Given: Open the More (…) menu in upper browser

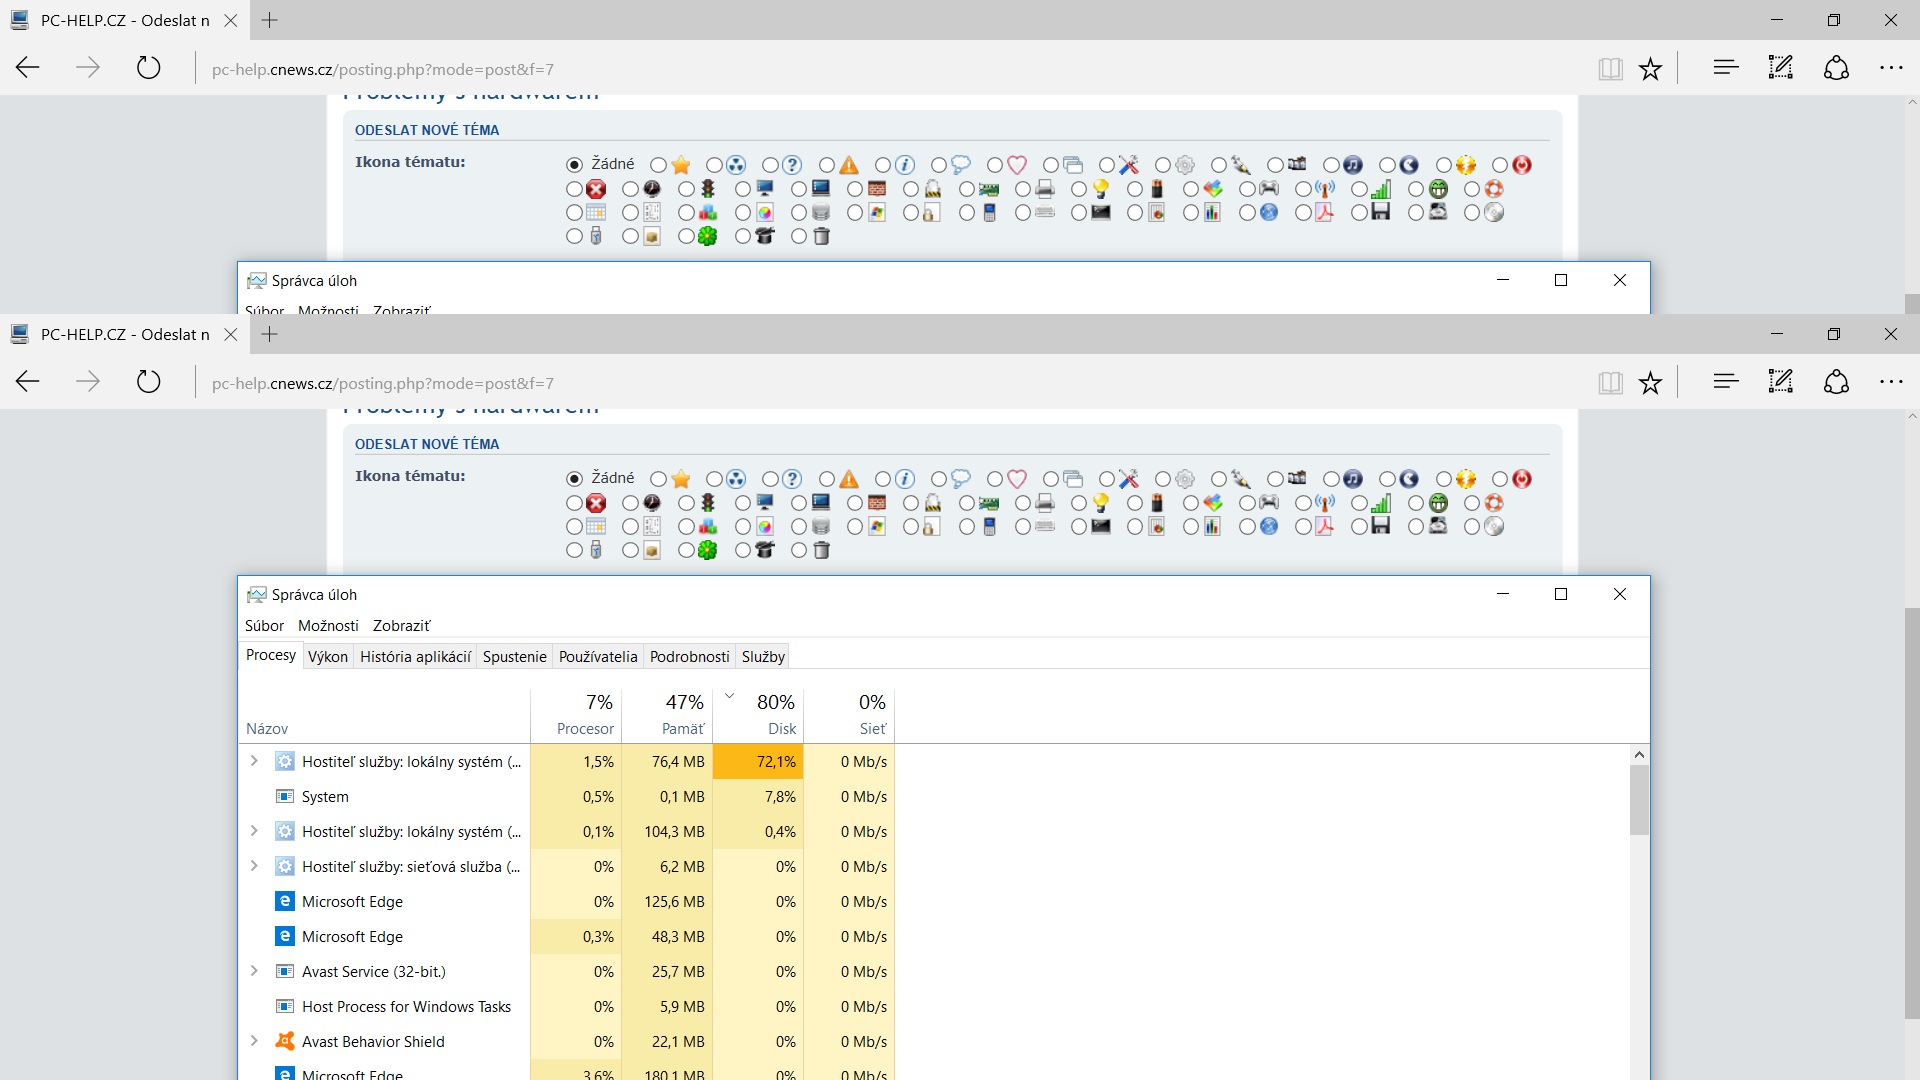Looking at the screenshot, I should point(1890,68).
